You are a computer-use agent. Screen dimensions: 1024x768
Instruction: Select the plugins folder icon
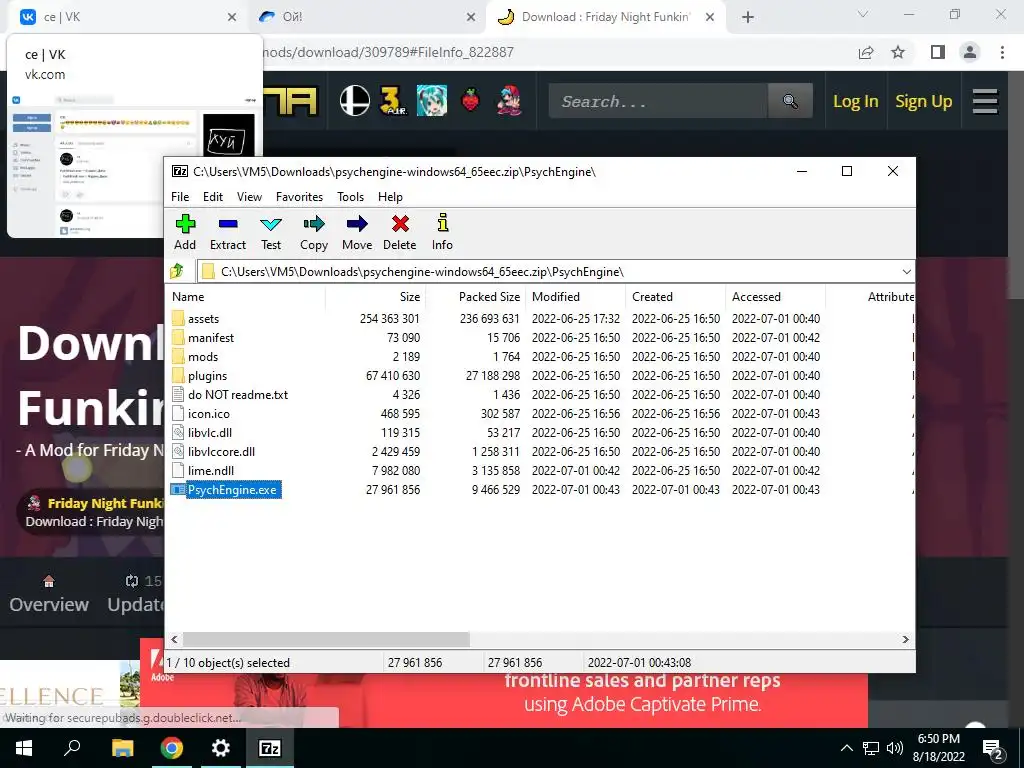pos(178,375)
